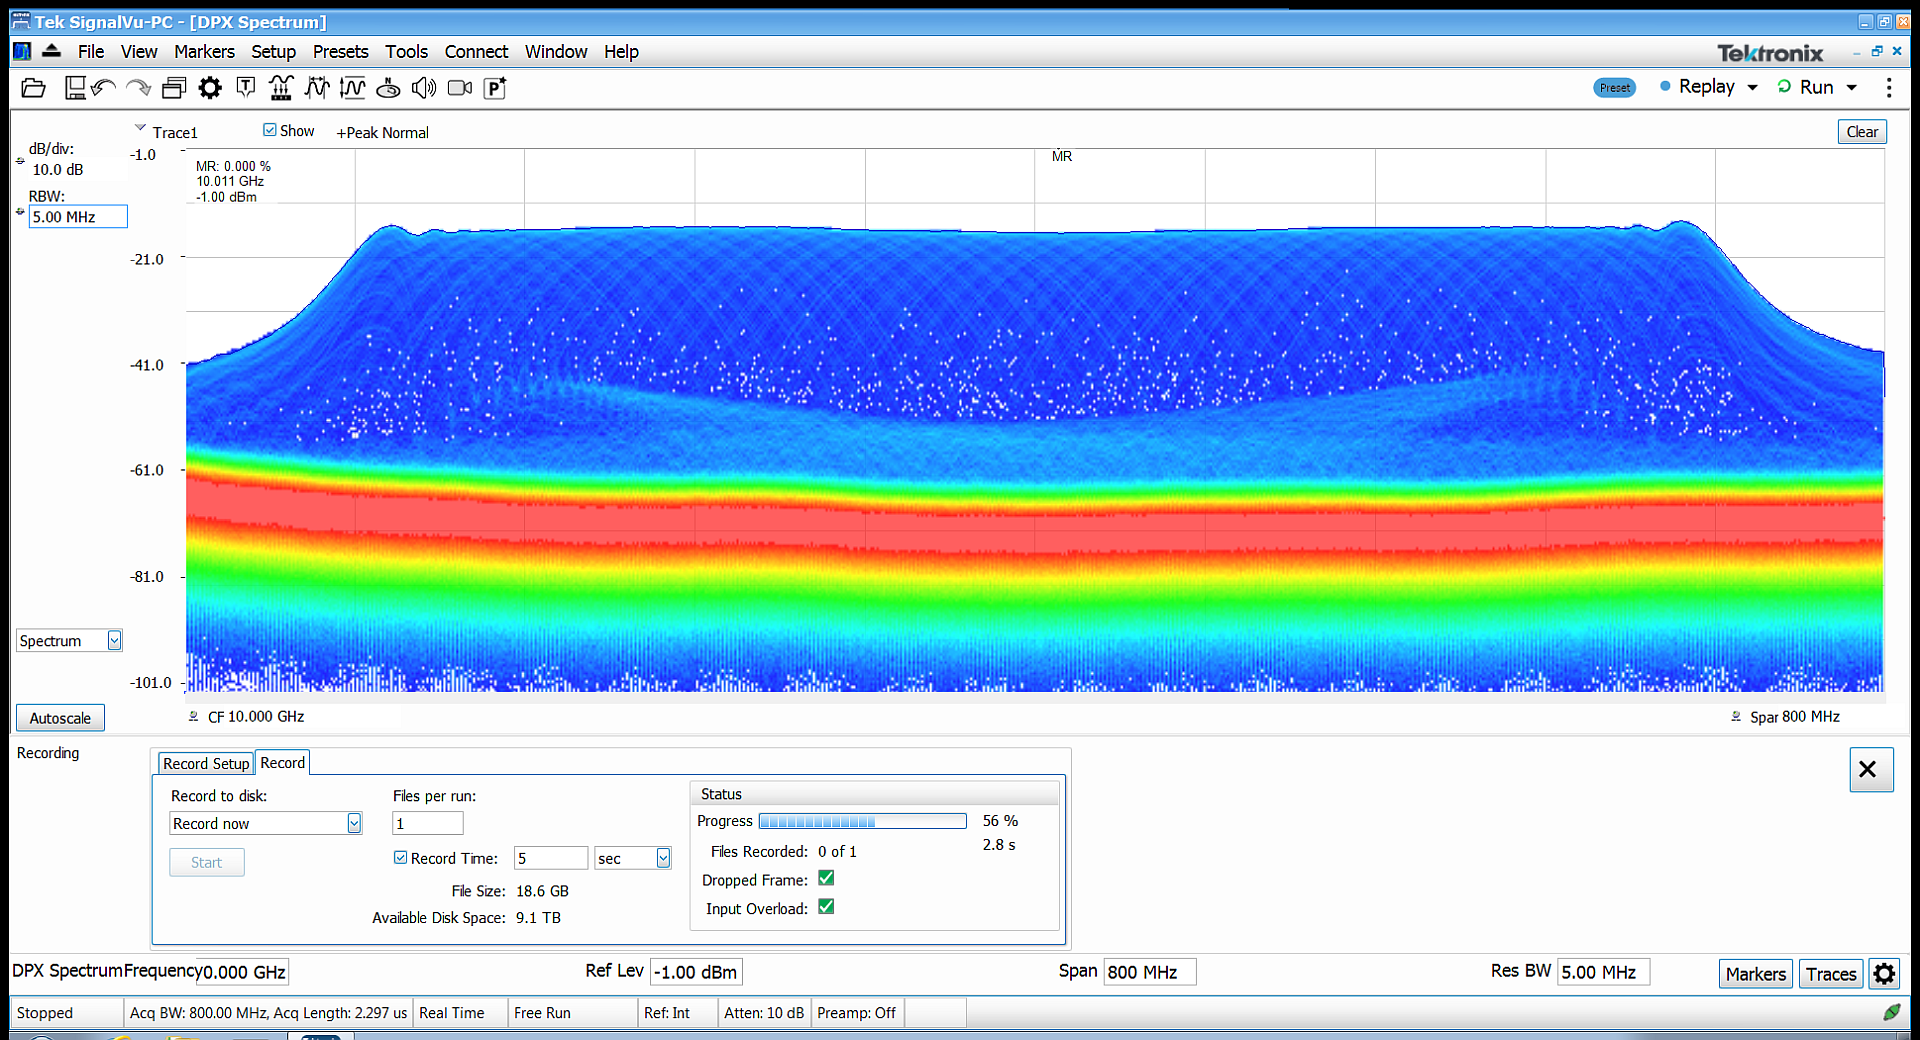Click the Redo arrow icon
Viewport: 1920px width, 1040px height.
139,88
